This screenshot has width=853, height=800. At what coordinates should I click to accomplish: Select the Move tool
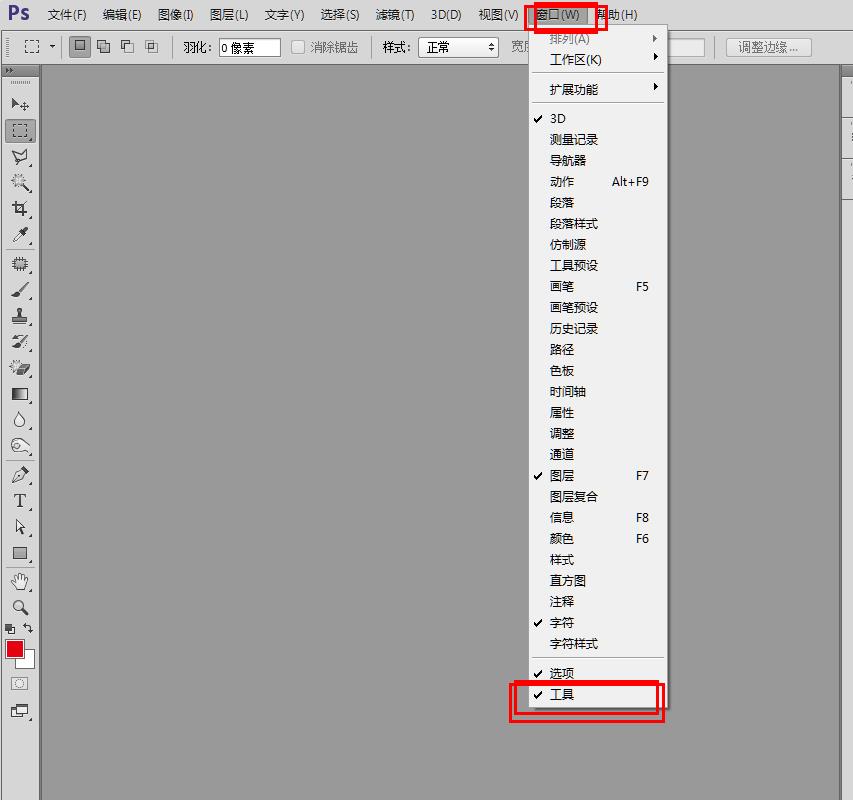pyautogui.click(x=20, y=104)
